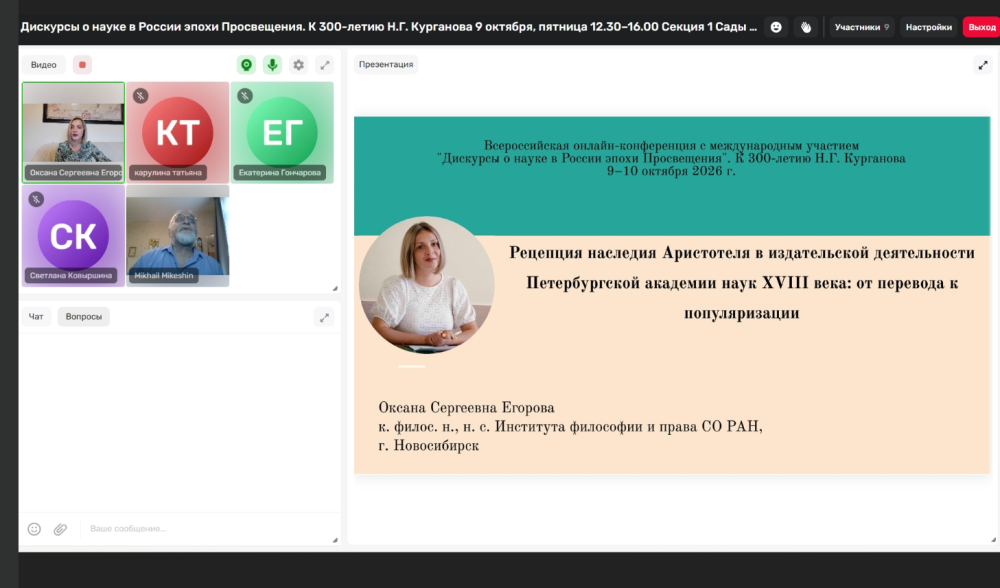Screen dimensions: 1000x588
Task: Click in the Ваше сообщение message field
Action: pyautogui.click(x=207, y=529)
